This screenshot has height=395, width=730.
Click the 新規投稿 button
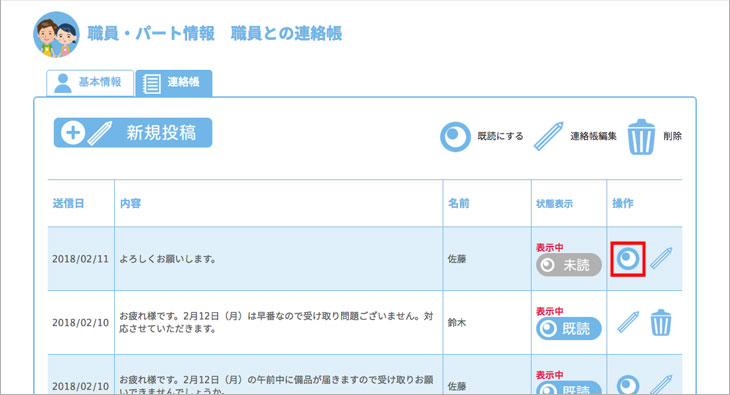click(133, 133)
